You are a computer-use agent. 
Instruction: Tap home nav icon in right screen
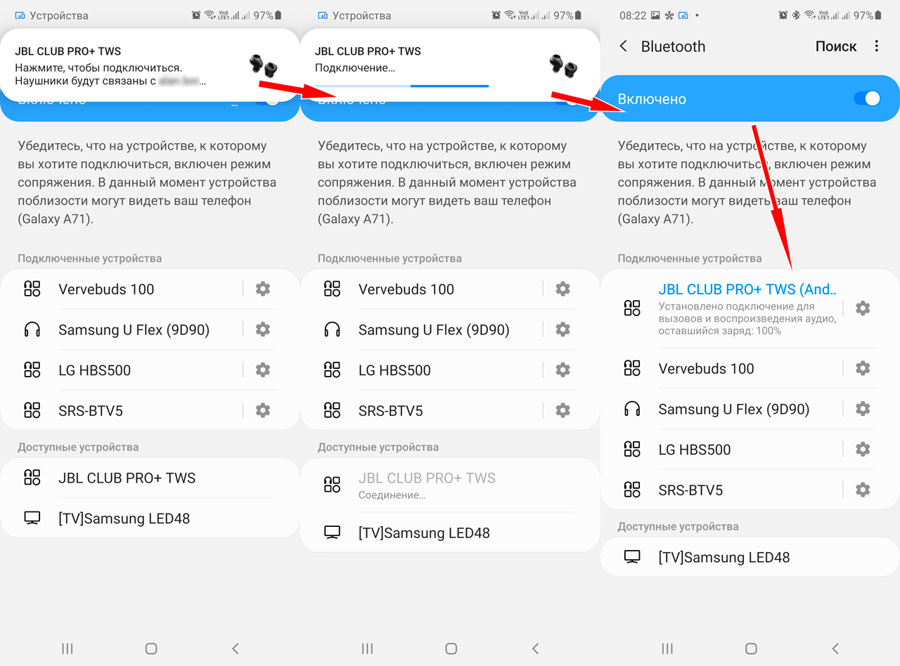(x=751, y=649)
